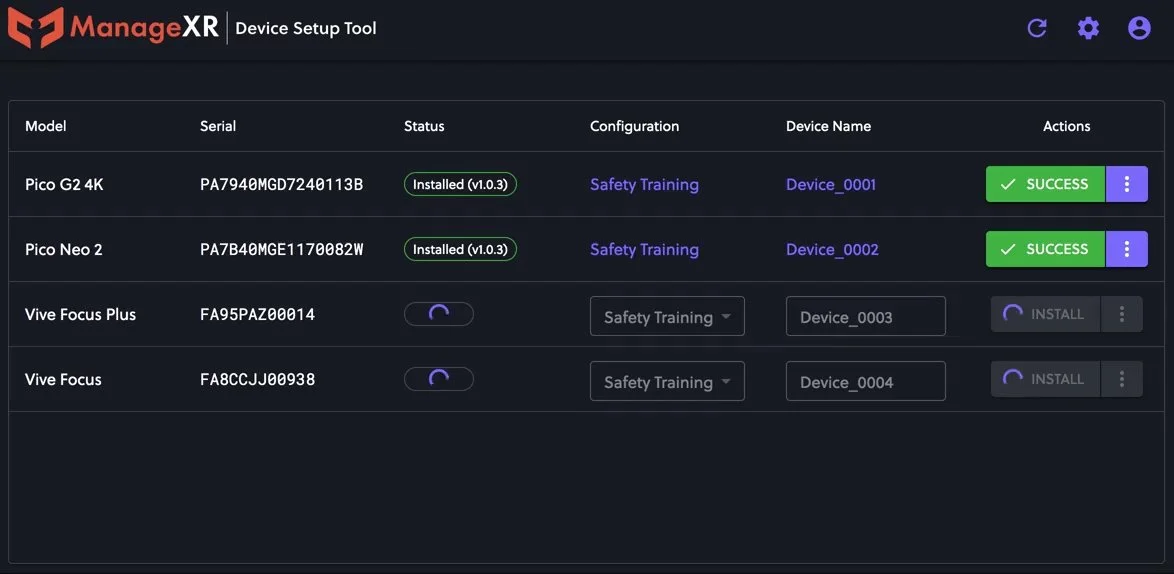Click model name Vive Focus Plus
Screen dimensions: 1174x574
click(80, 315)
